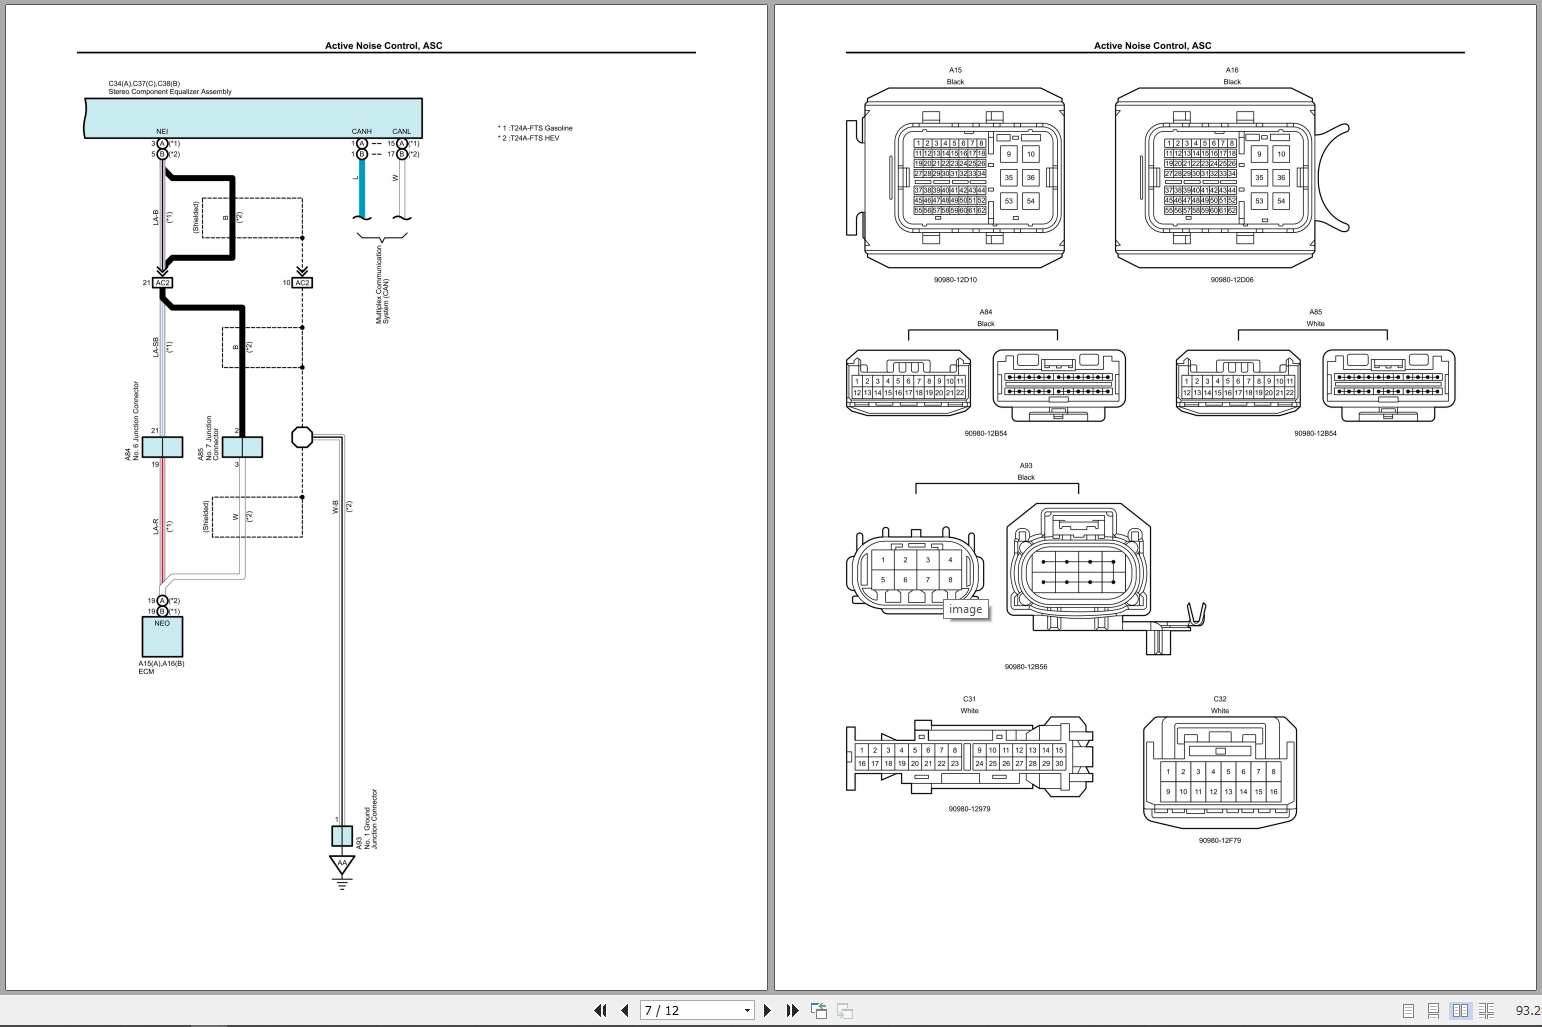Click the ECM block A15(A),A16(B)

click(x=161, y=637)
